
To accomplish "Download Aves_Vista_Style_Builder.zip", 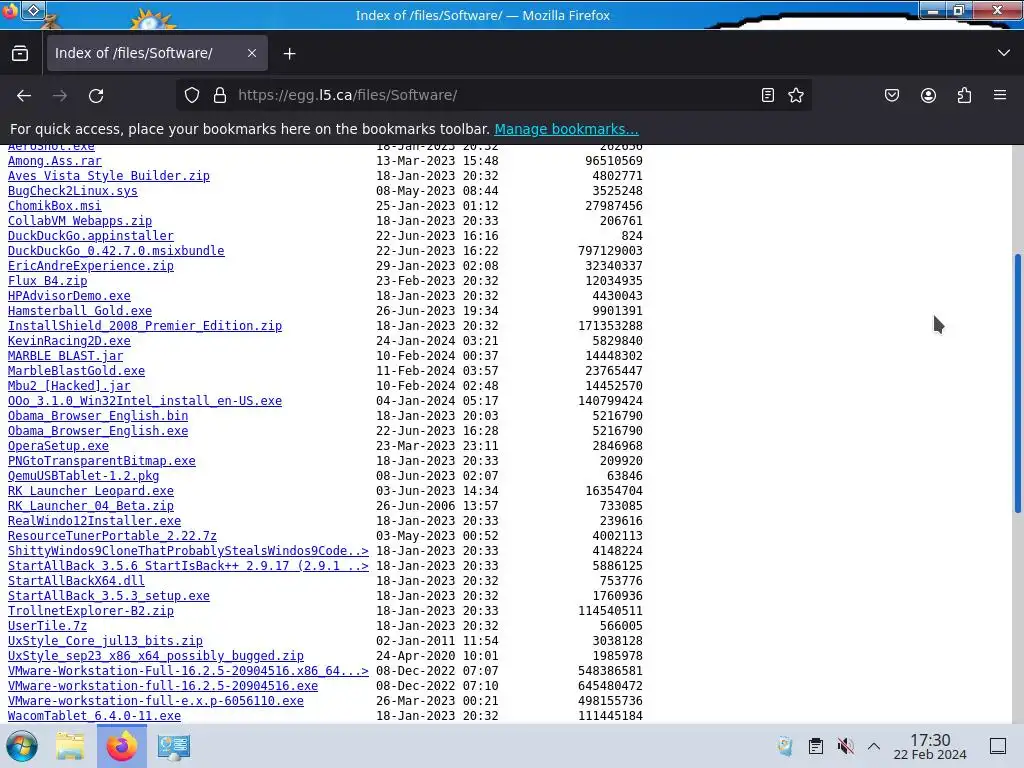I will (x=108, y=176).
